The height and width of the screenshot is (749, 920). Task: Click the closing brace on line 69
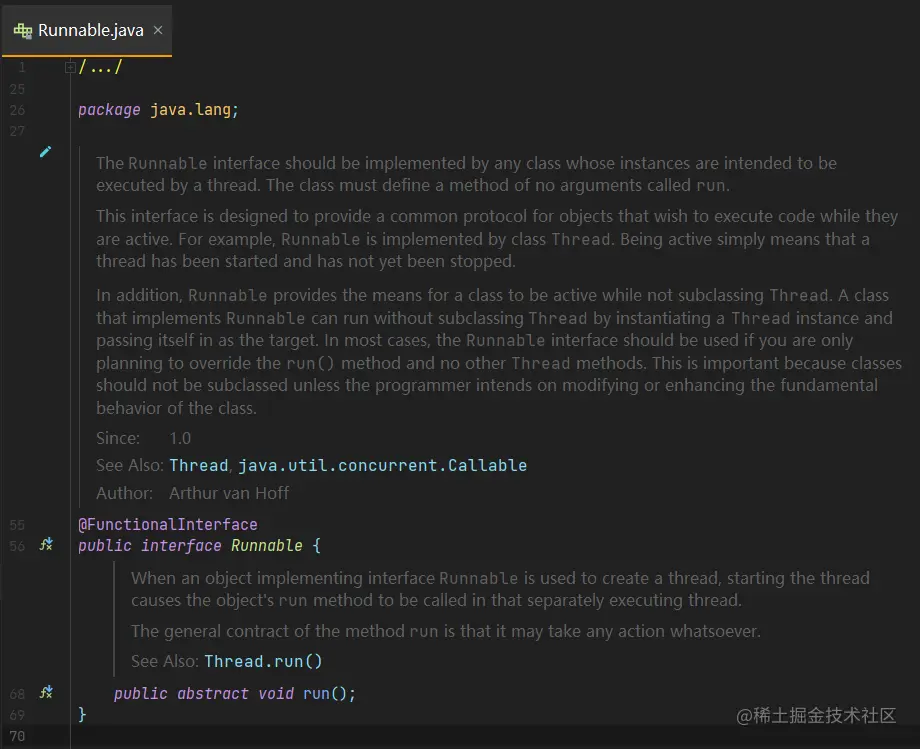click(x=82, y=714)
